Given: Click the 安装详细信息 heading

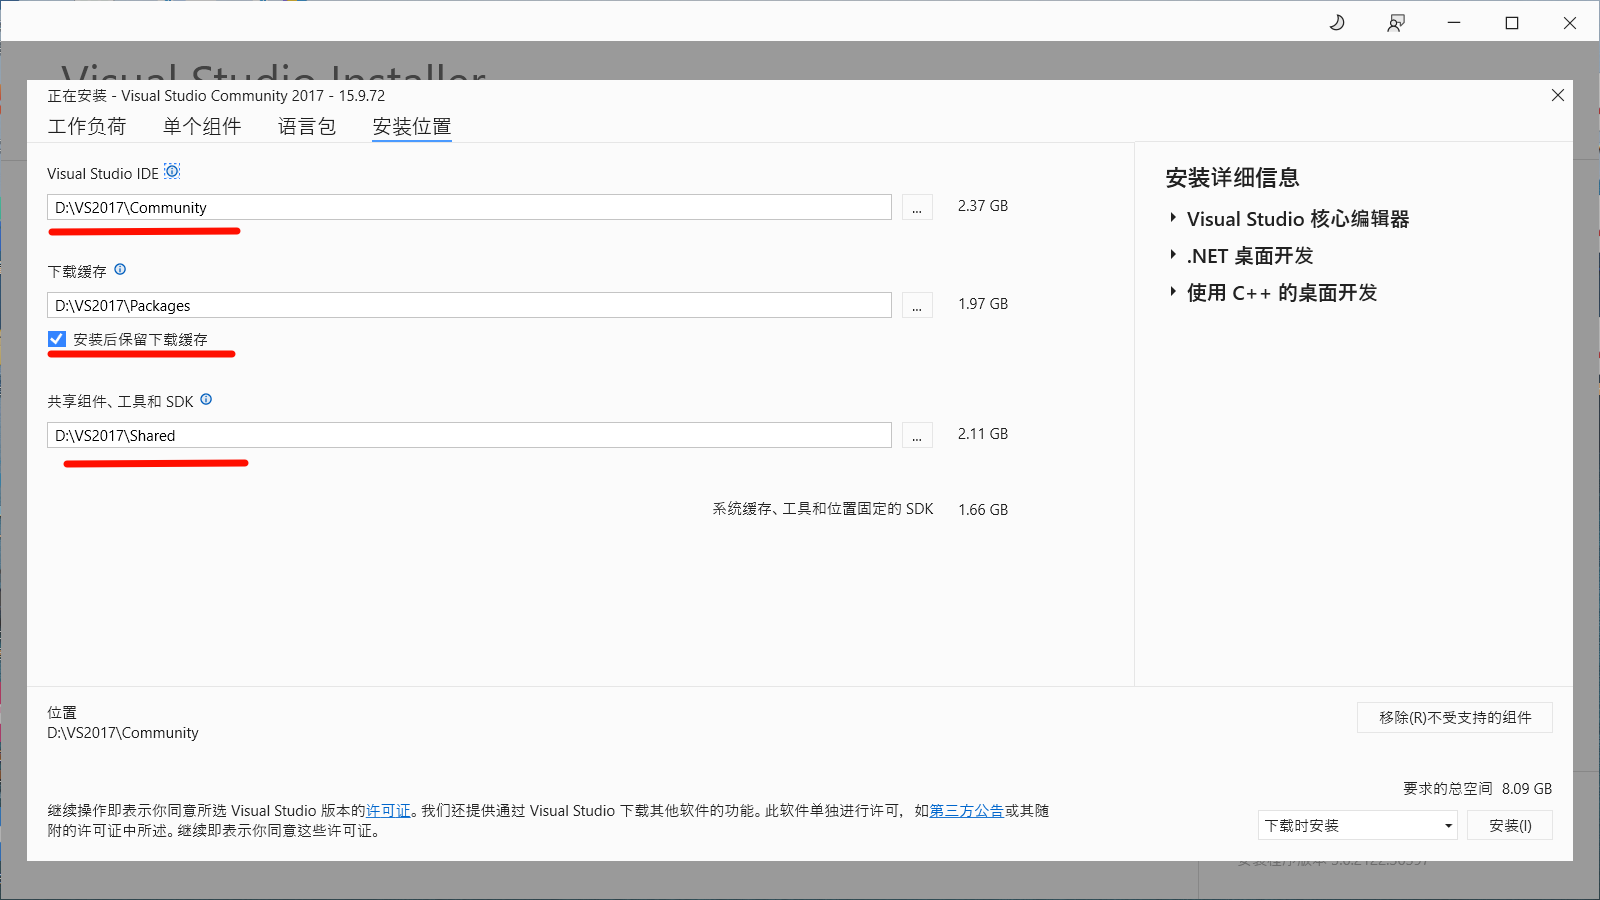Looking at the screenshot, I should 1232,178.
